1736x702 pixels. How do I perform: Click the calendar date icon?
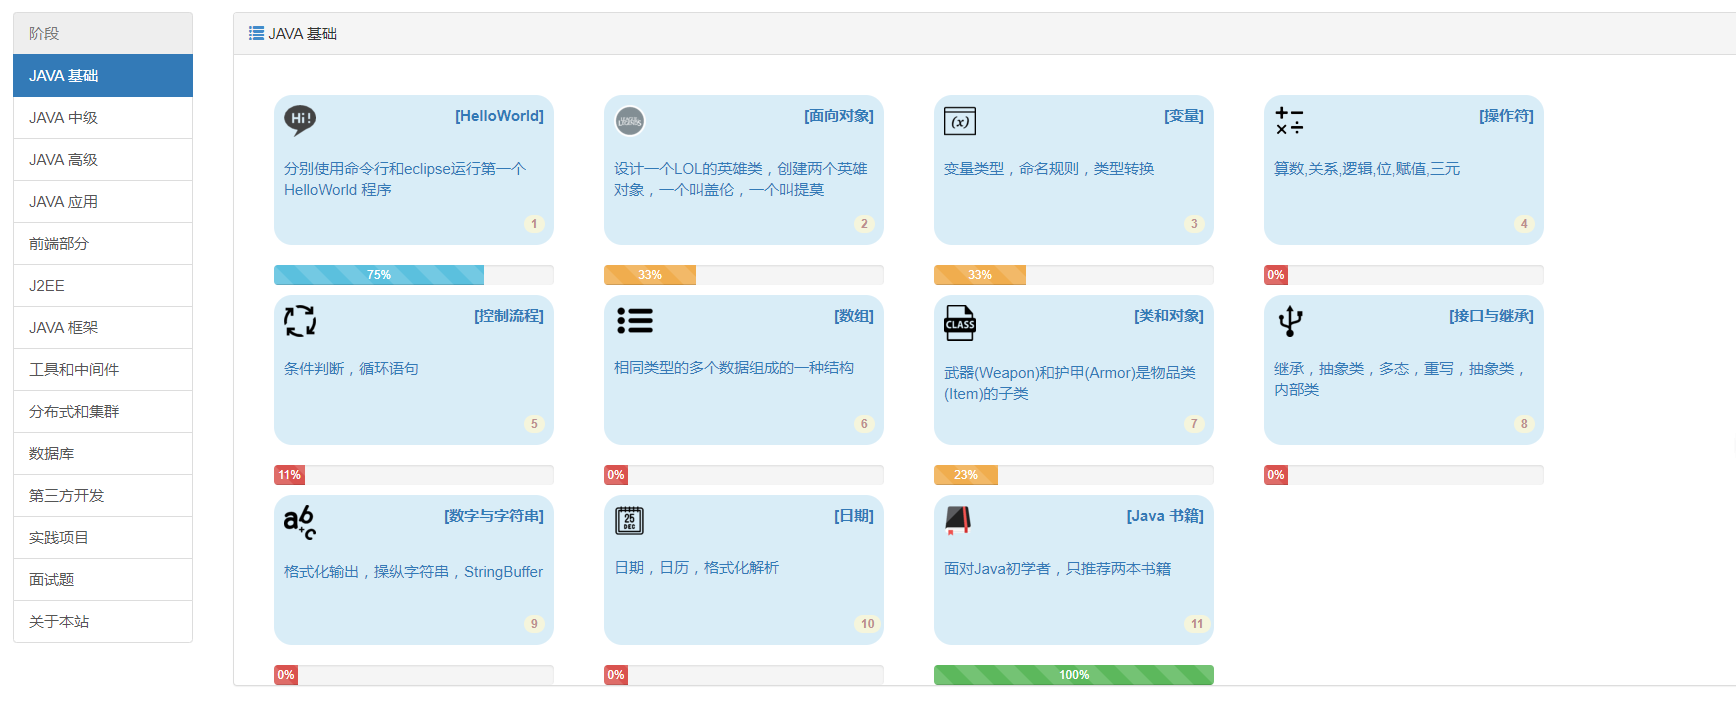630,521
